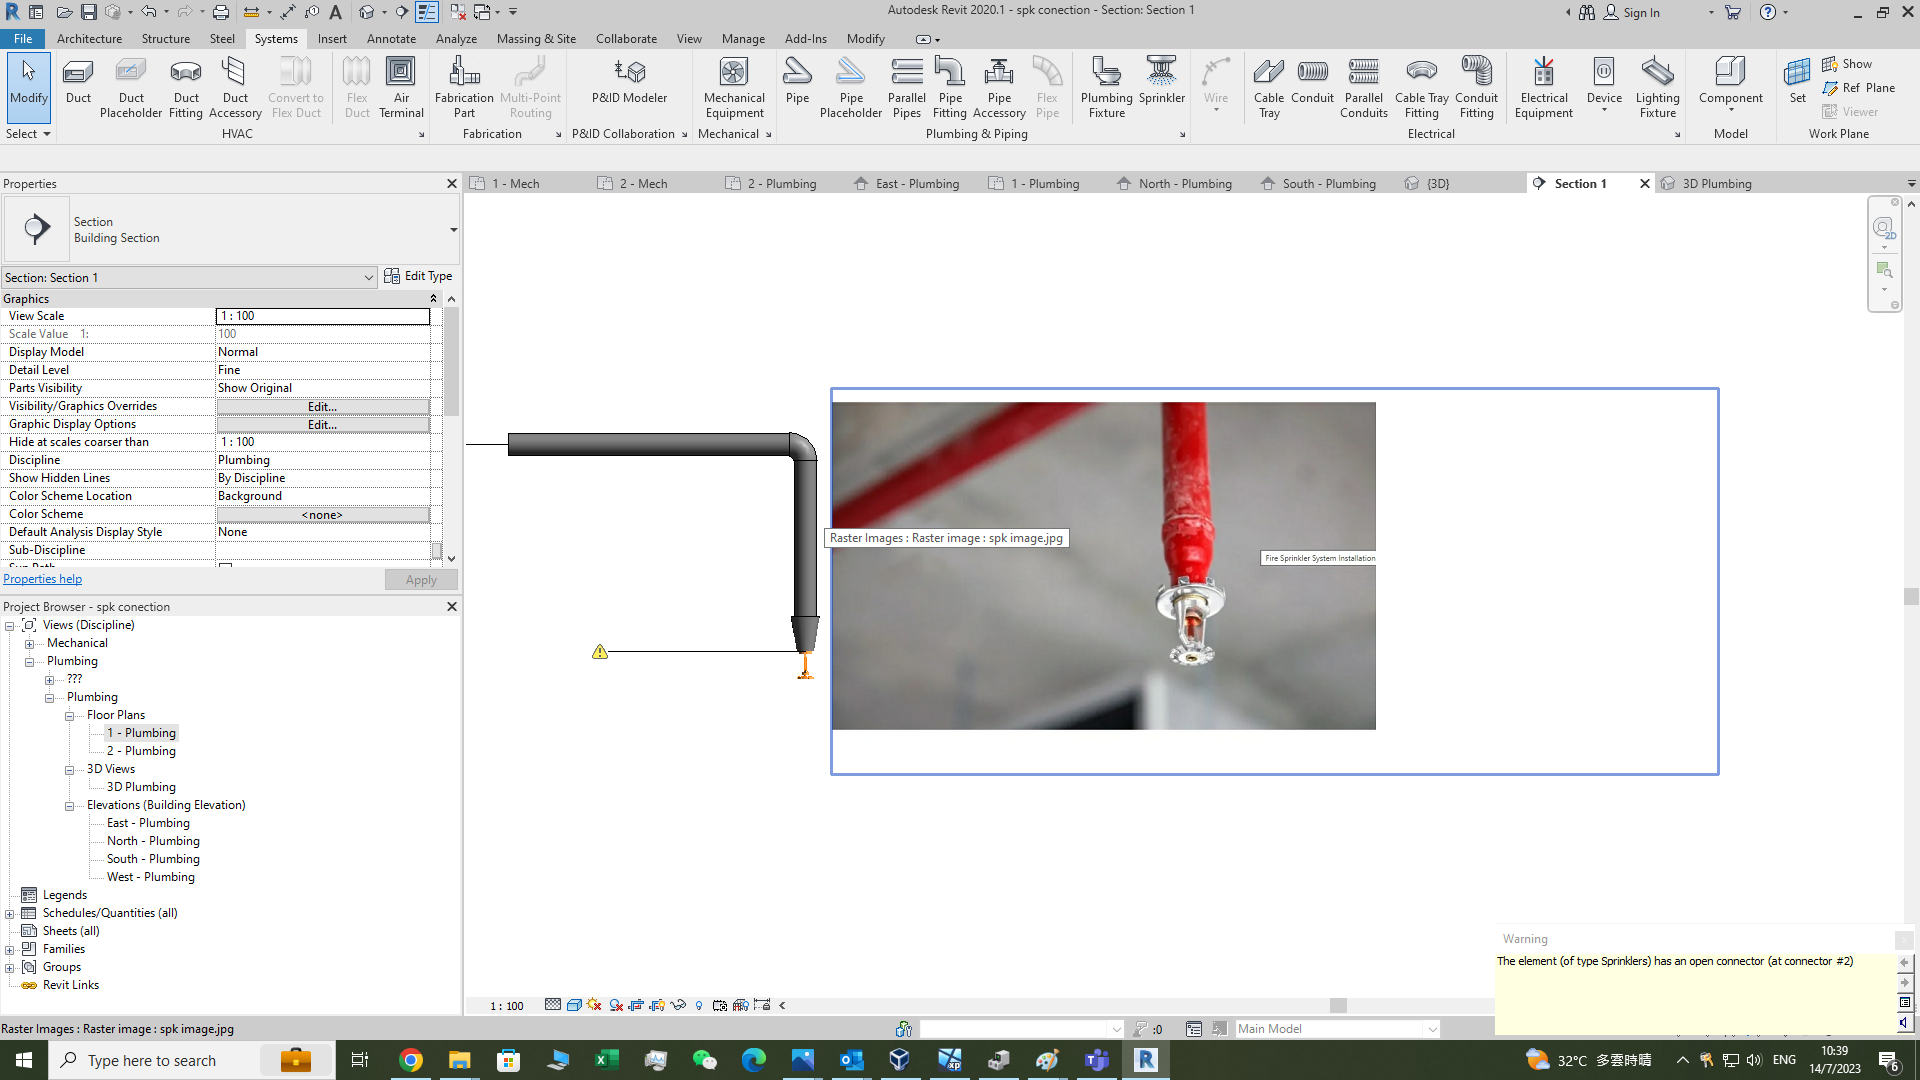Click the Pipe Fitting tool
Viewport: 1920px width, 1080px height.
tap(949, 85)
